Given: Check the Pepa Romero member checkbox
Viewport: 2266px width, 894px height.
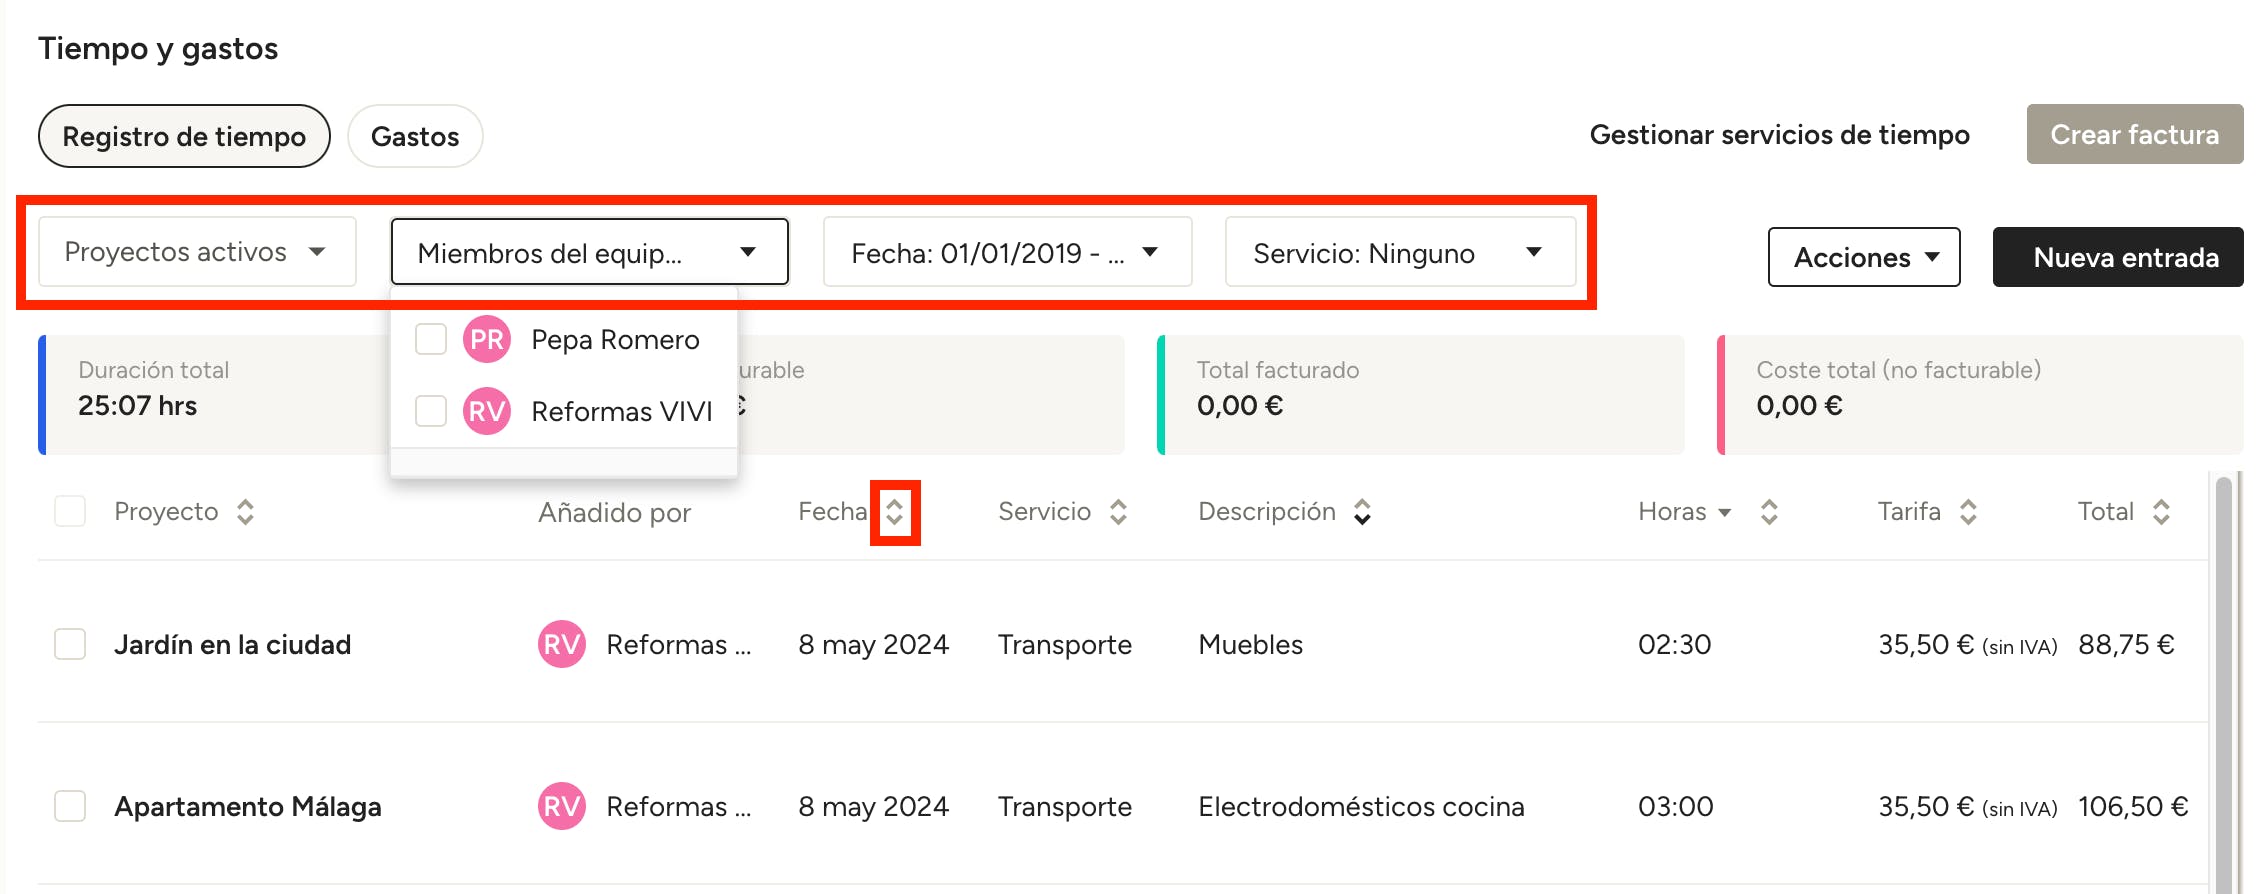Looking at the screenshot, I should pyautogui.click(x=431, y=339).
